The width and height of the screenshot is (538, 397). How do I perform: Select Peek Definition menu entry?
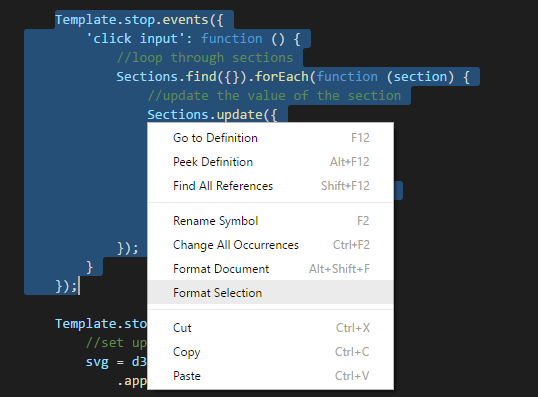(x=270, y=162)
